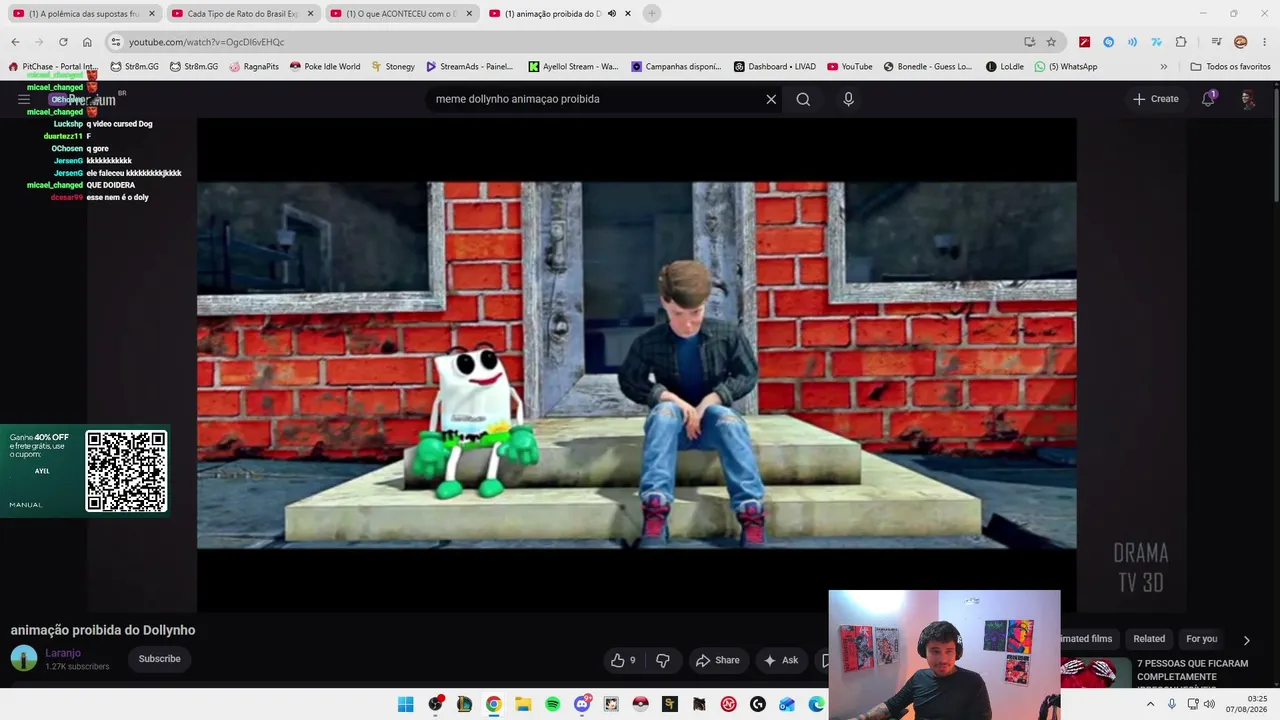This screenshot has width=1280, height=720.
Task: Open the taskbar volume control
Action: point(1209,705)
